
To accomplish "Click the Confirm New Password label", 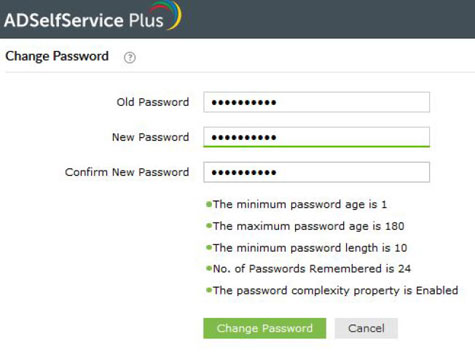I will [x=127, y=172].
